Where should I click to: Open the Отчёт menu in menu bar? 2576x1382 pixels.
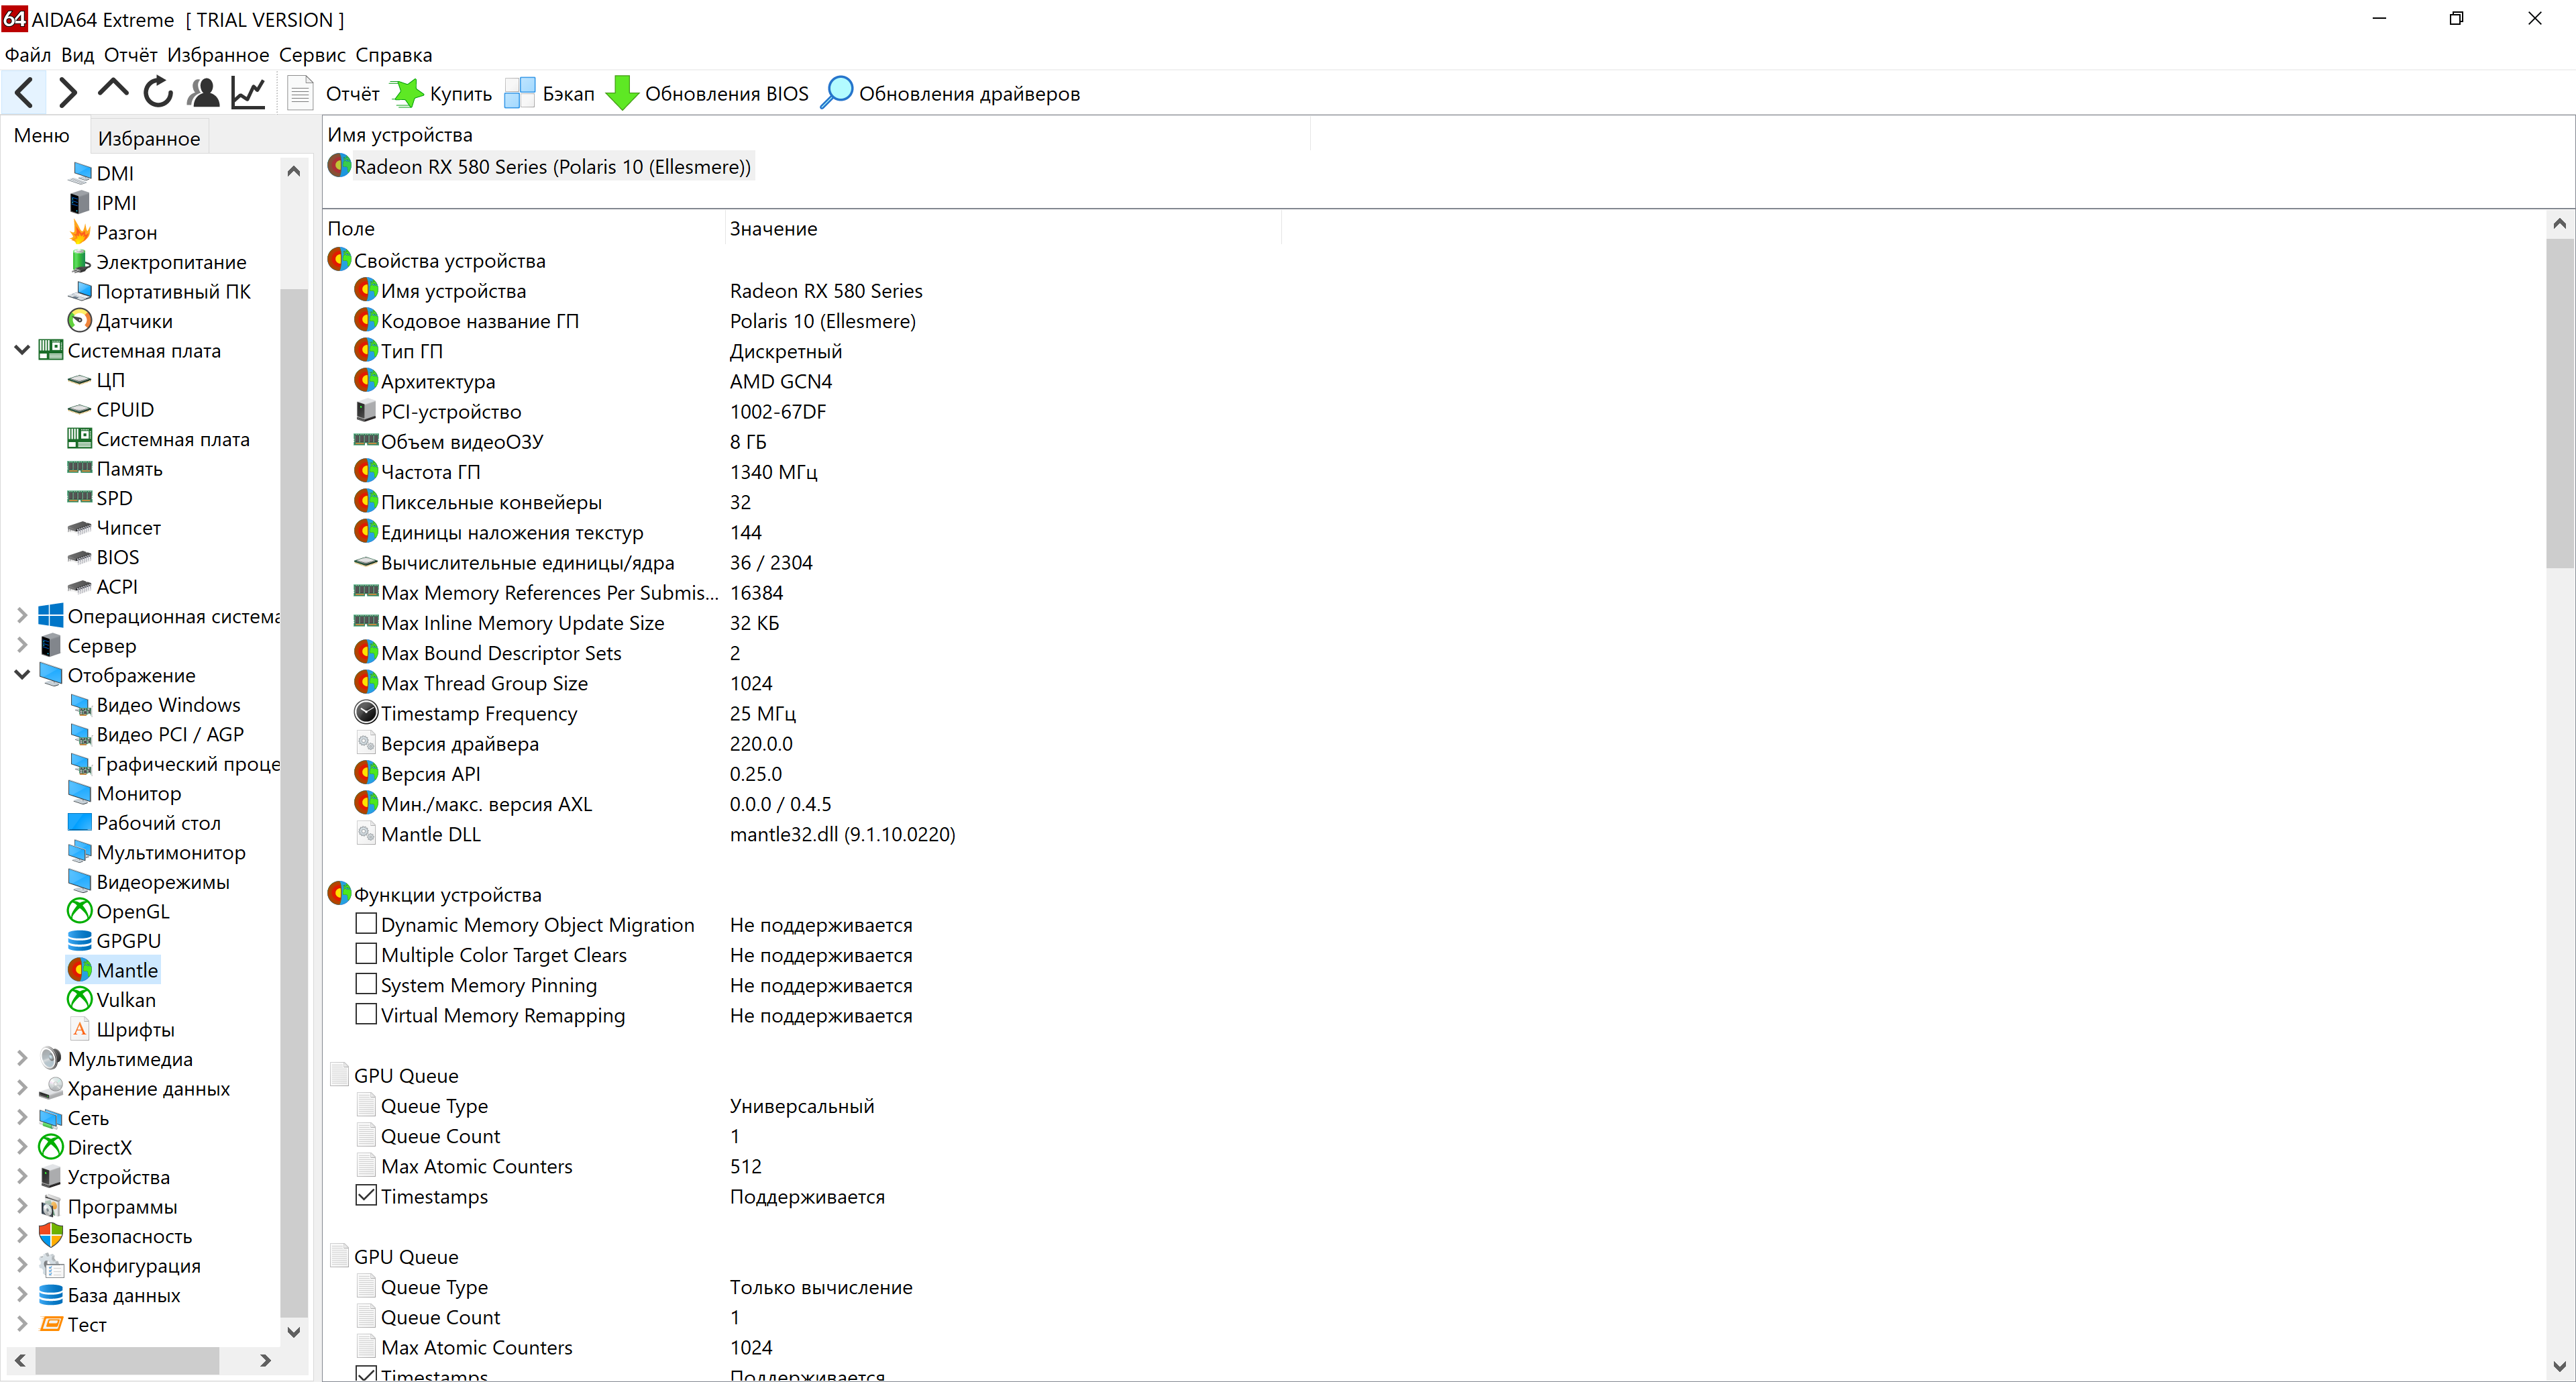pyautogui.click(x=130, y=55)
